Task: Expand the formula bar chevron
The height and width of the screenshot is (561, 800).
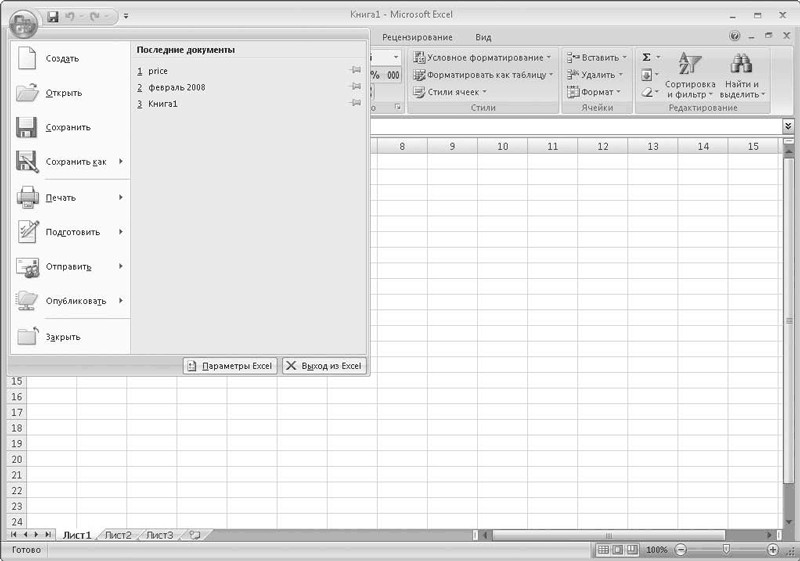Action: coord(788,127)
